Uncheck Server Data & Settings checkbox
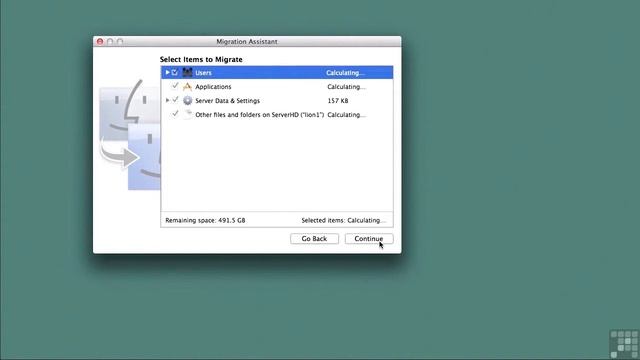 click(x=175, y=100)
